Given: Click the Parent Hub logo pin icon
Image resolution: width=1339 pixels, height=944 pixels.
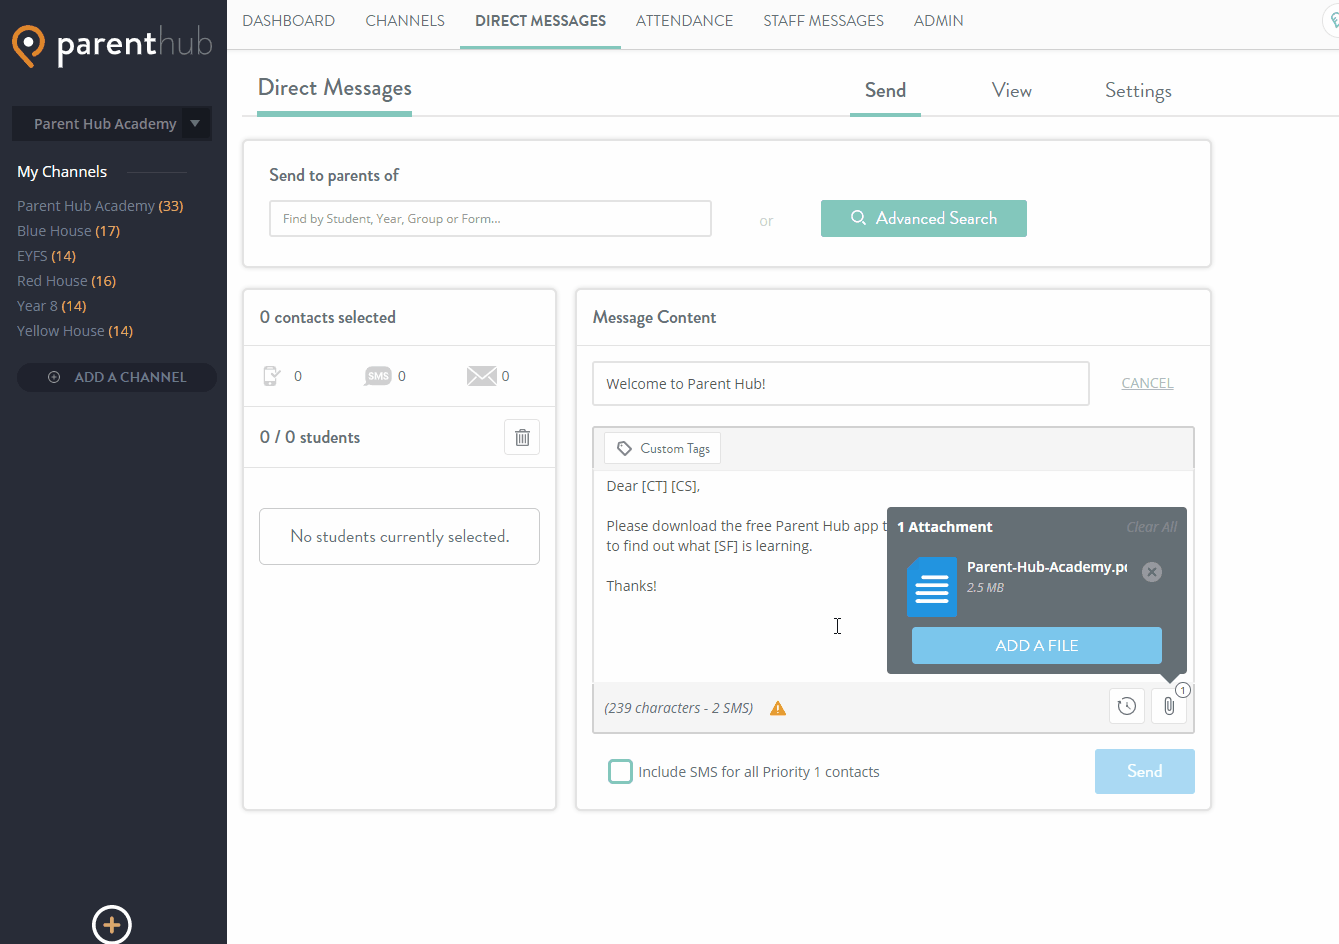Looking at the screenshot, I should 28,46.
